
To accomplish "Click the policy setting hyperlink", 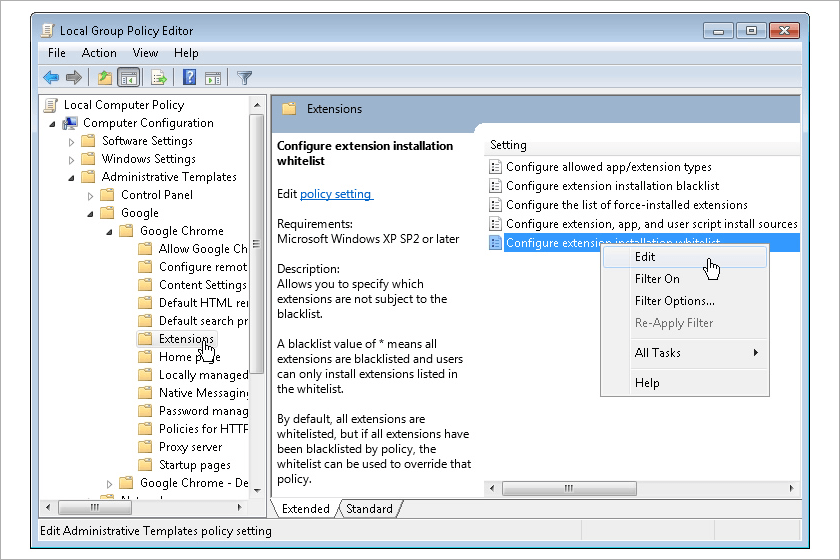I will click(336, 194).
